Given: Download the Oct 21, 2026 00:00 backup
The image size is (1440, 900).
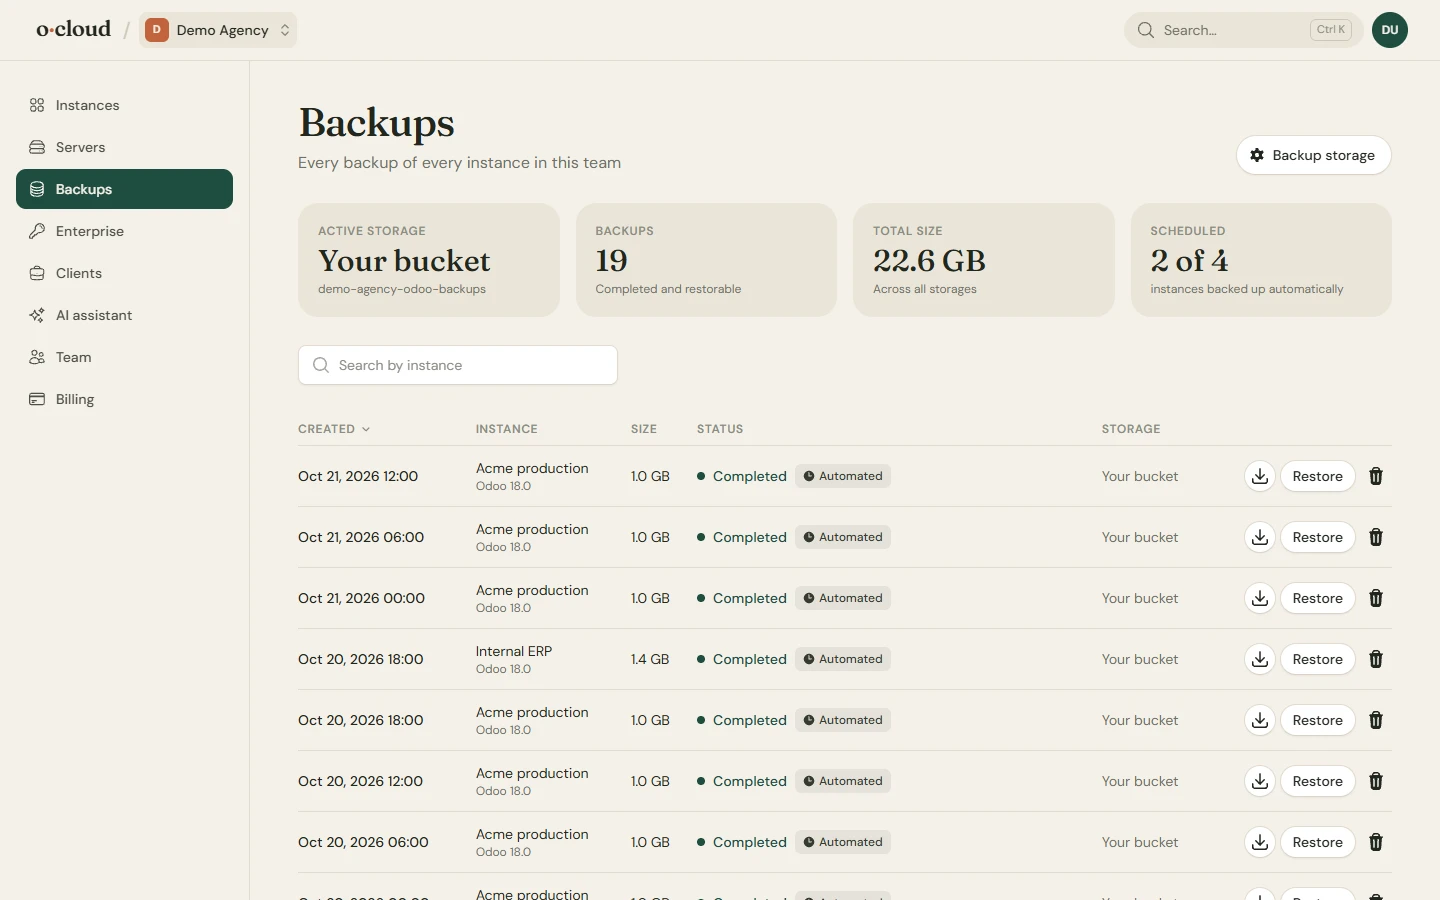Looking at the screenshot, I should click(1260, 598).
